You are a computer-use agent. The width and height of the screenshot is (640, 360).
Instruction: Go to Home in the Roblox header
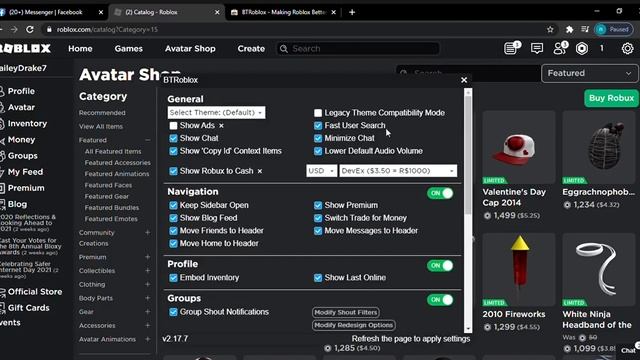80,49
